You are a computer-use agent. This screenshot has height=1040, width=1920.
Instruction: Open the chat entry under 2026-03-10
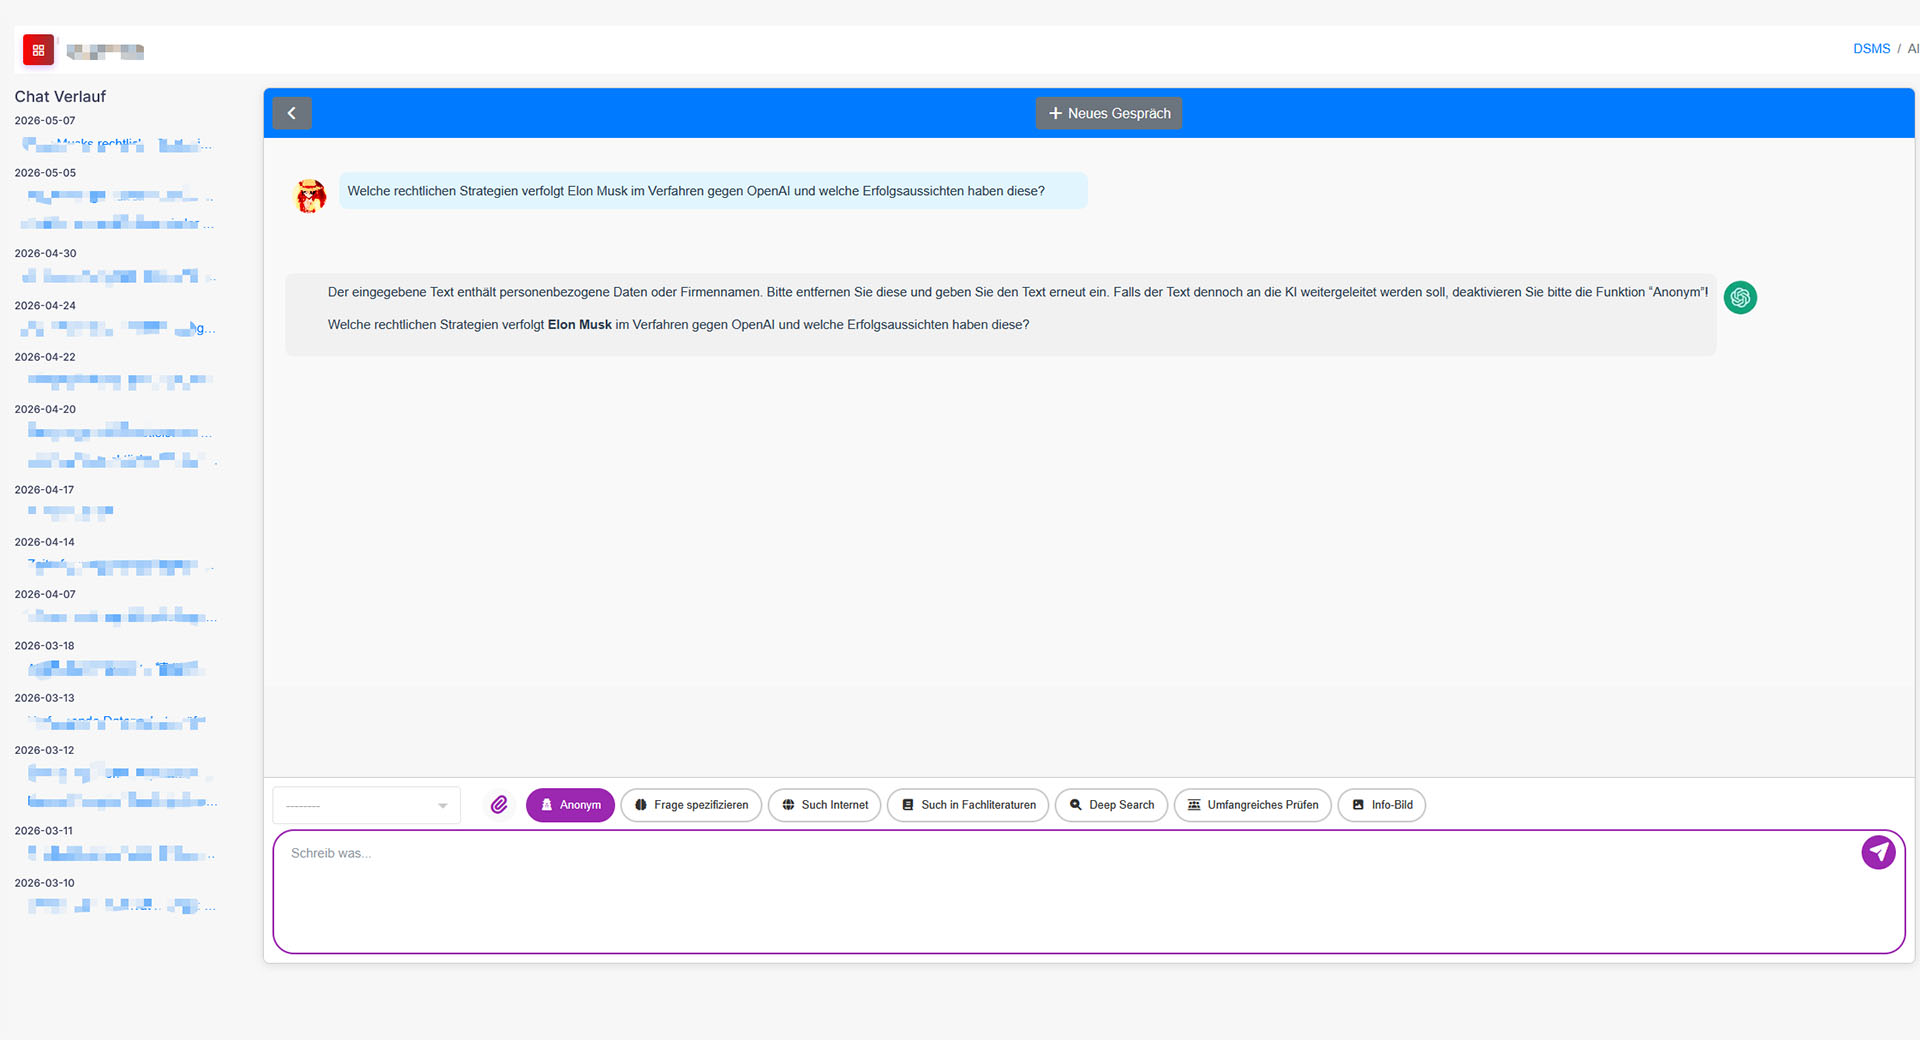pyautogui.click(x=120, y=906)
